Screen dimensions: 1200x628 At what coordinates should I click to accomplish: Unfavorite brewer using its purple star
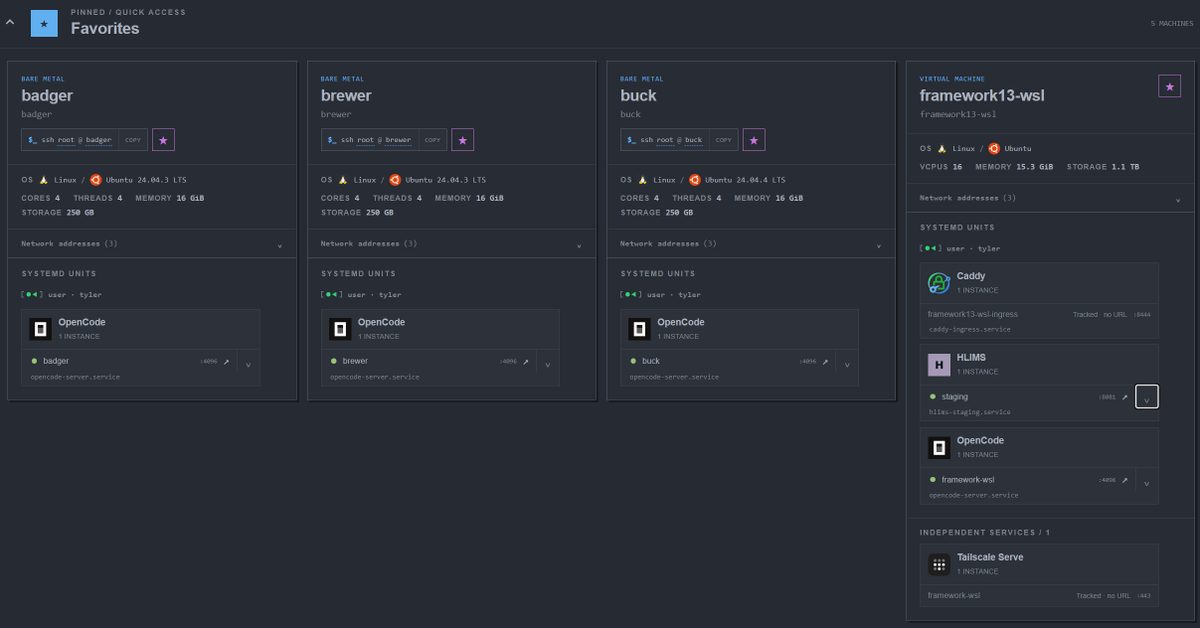pyautogui.click(x=463, y=140)
